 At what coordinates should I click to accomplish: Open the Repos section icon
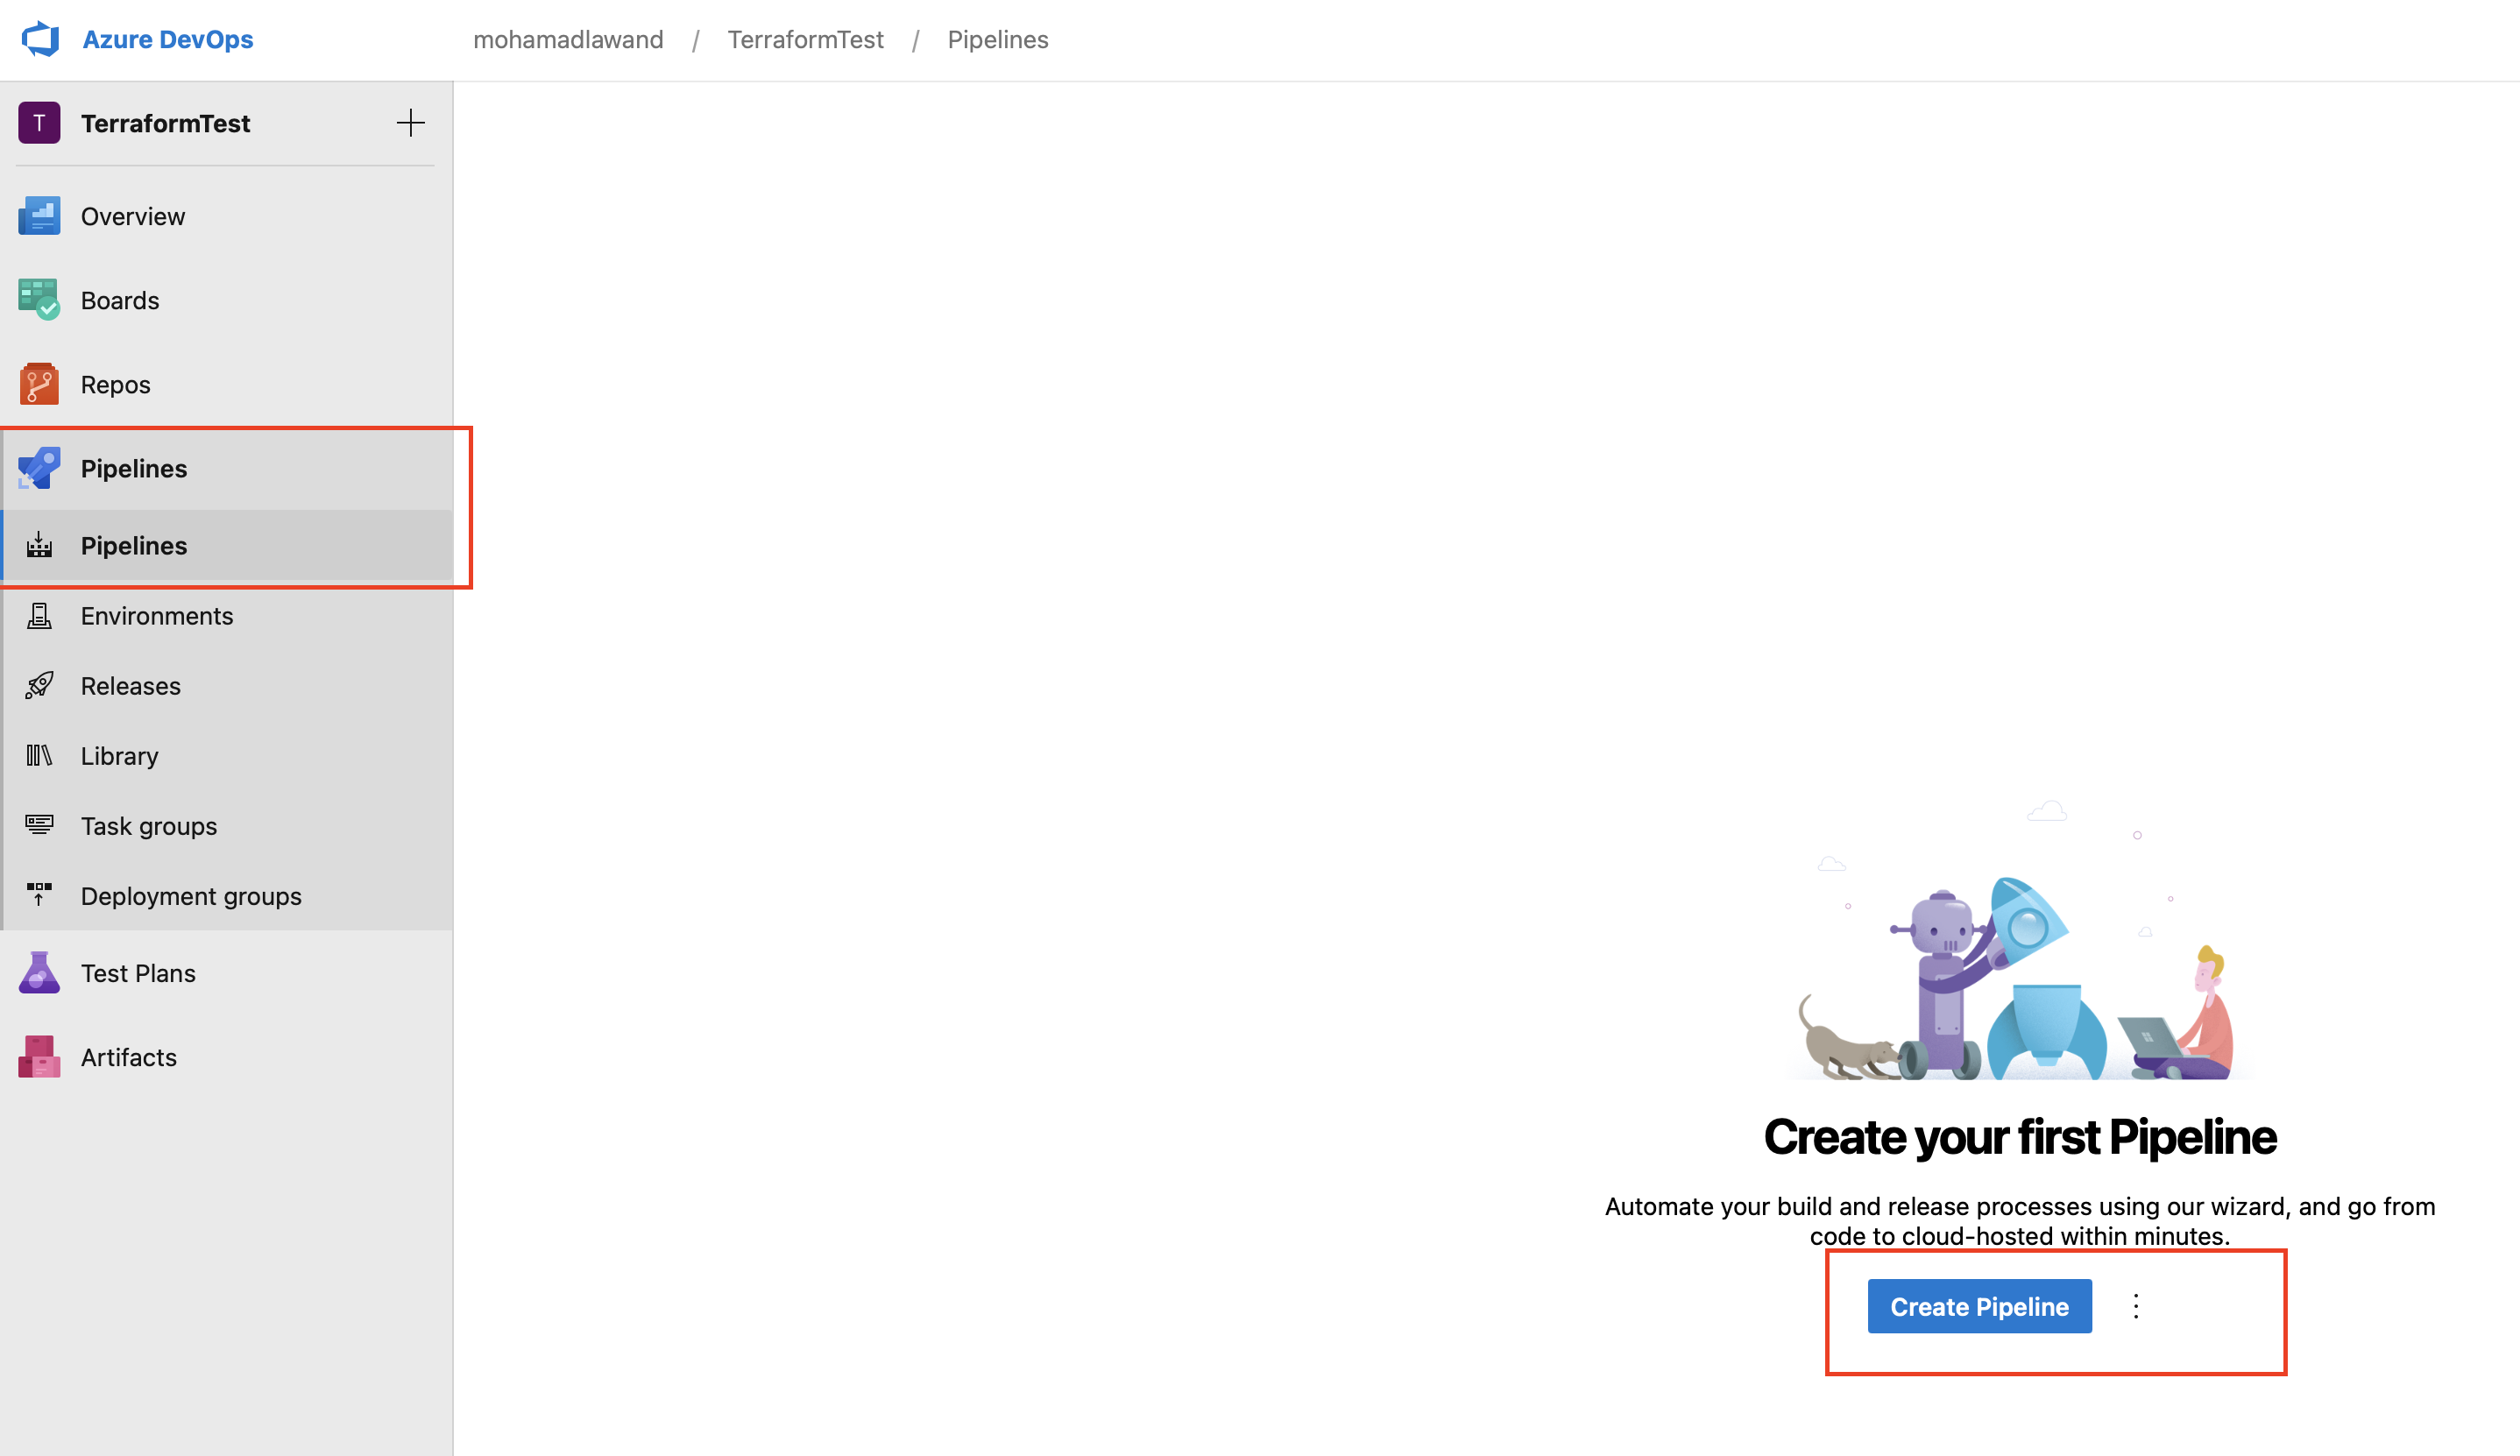coord(39,384)
